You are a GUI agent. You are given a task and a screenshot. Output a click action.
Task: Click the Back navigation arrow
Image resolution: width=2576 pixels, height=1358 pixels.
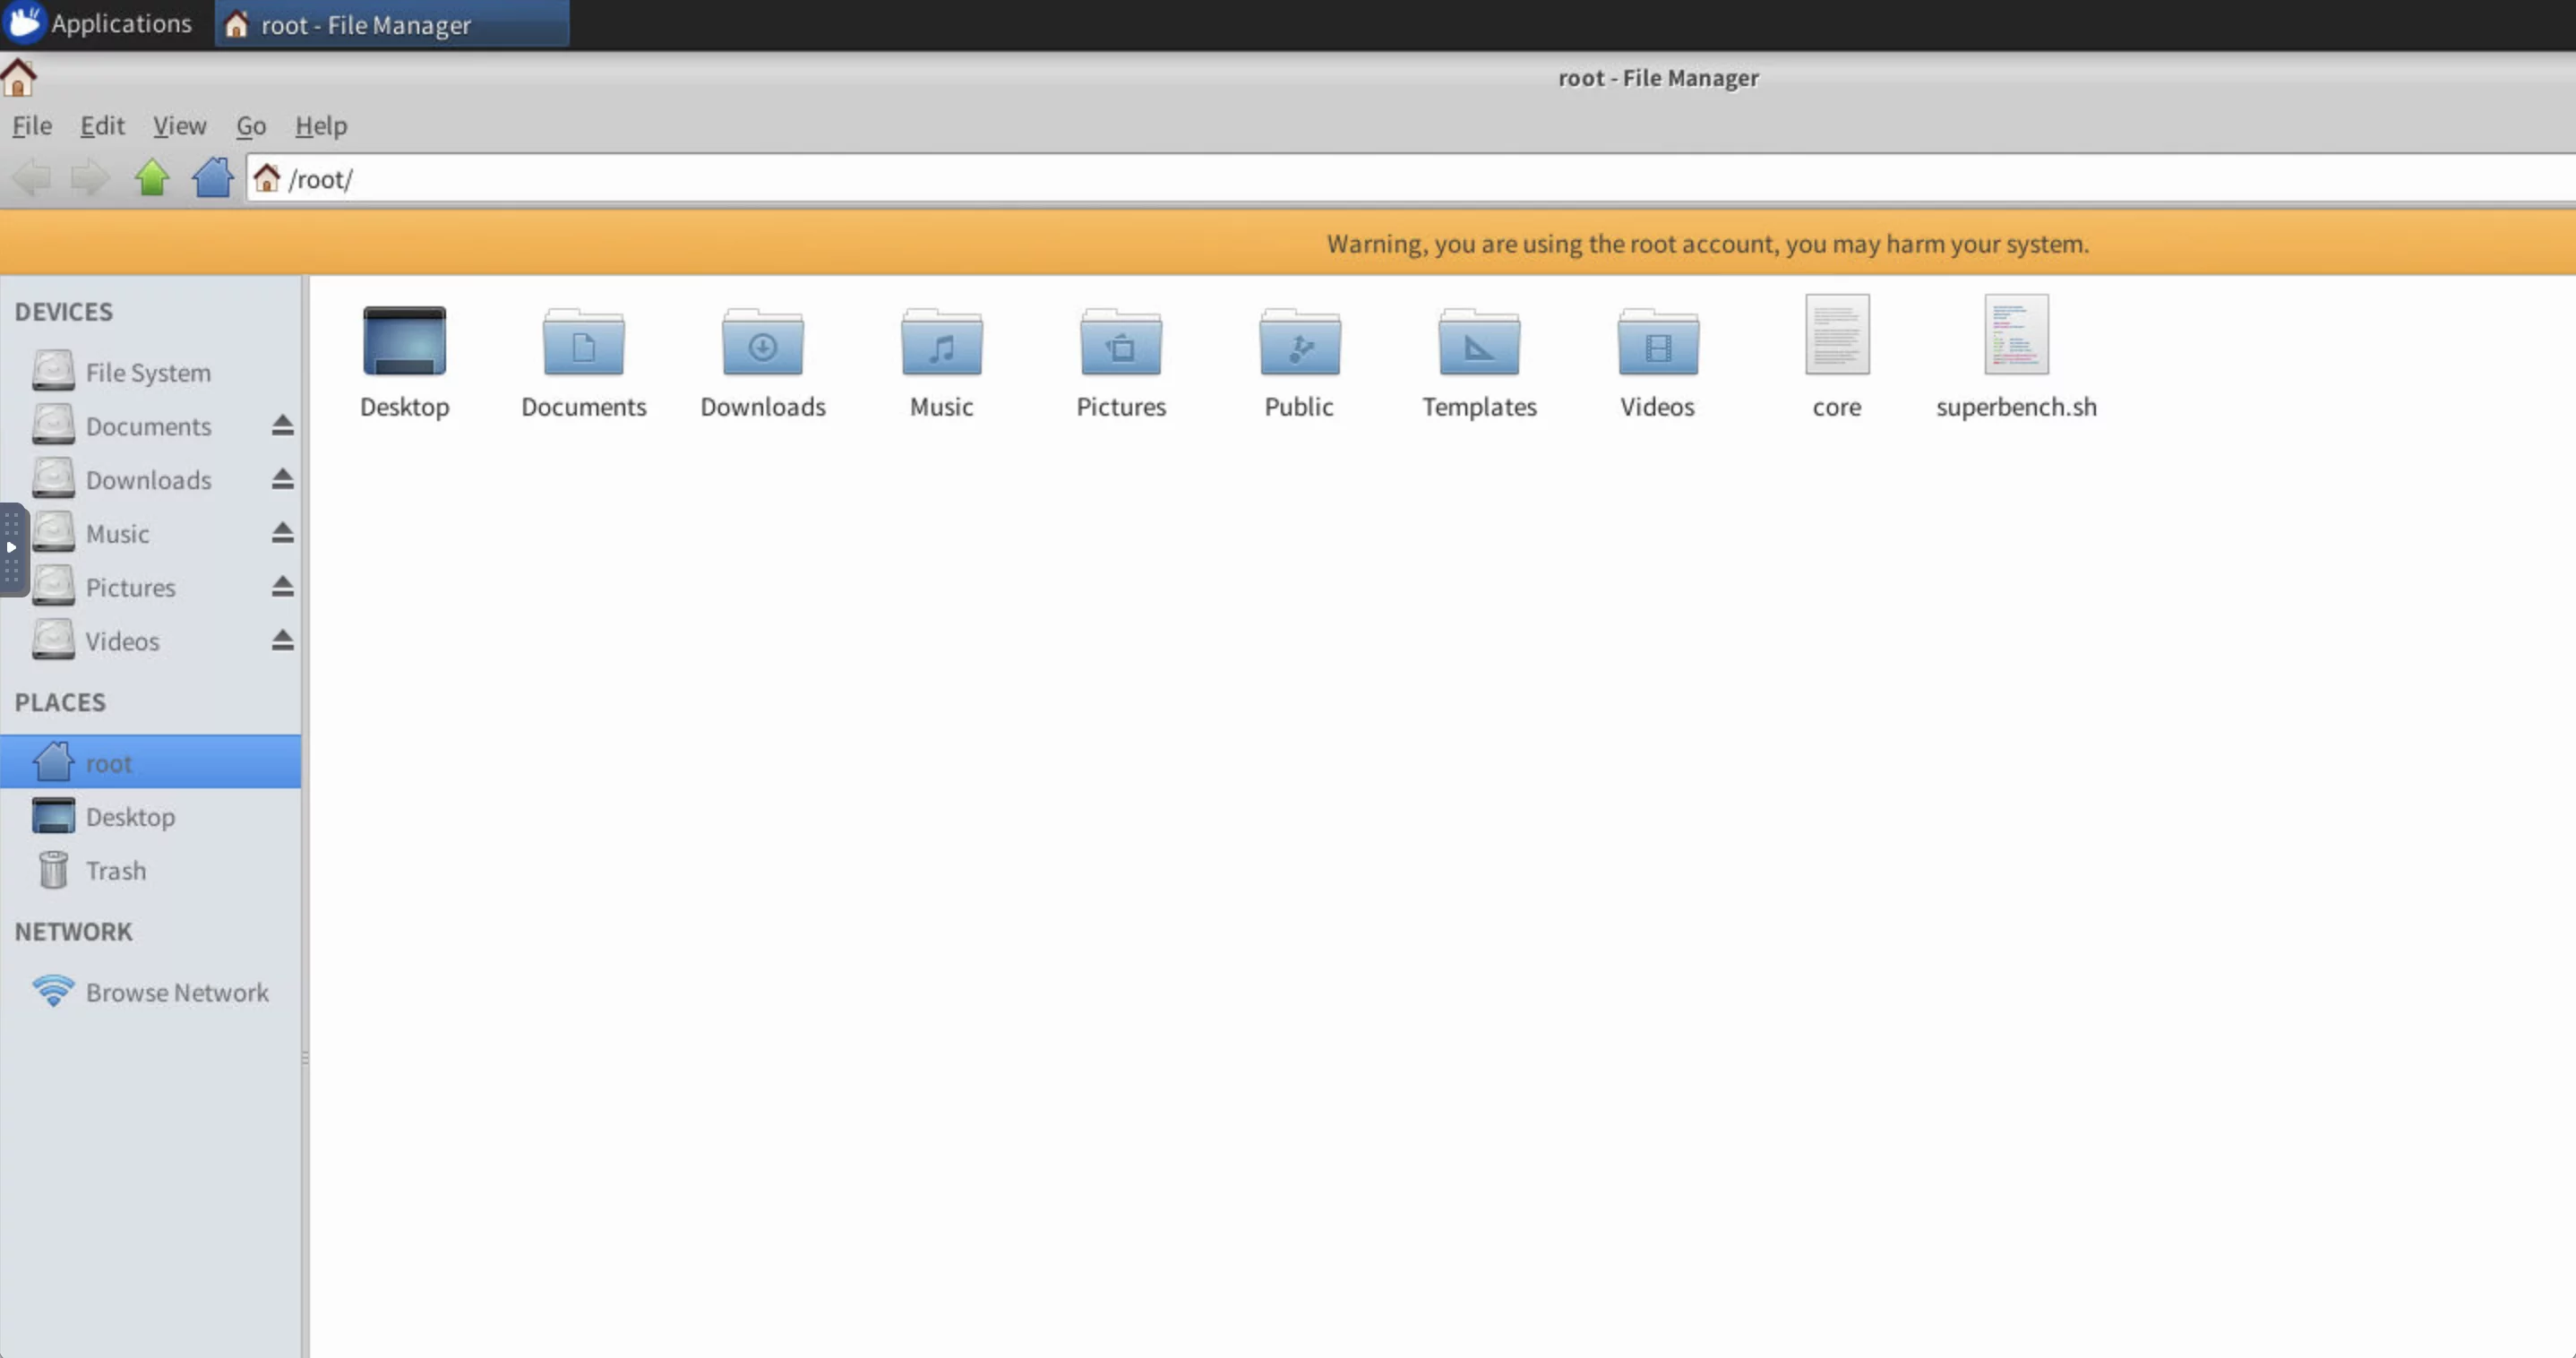(x=32, y=178)
